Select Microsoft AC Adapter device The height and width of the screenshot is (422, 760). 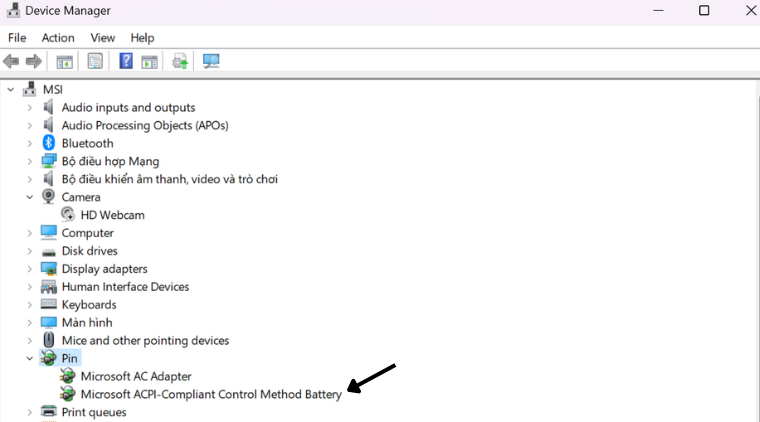(x=136, y=376)
